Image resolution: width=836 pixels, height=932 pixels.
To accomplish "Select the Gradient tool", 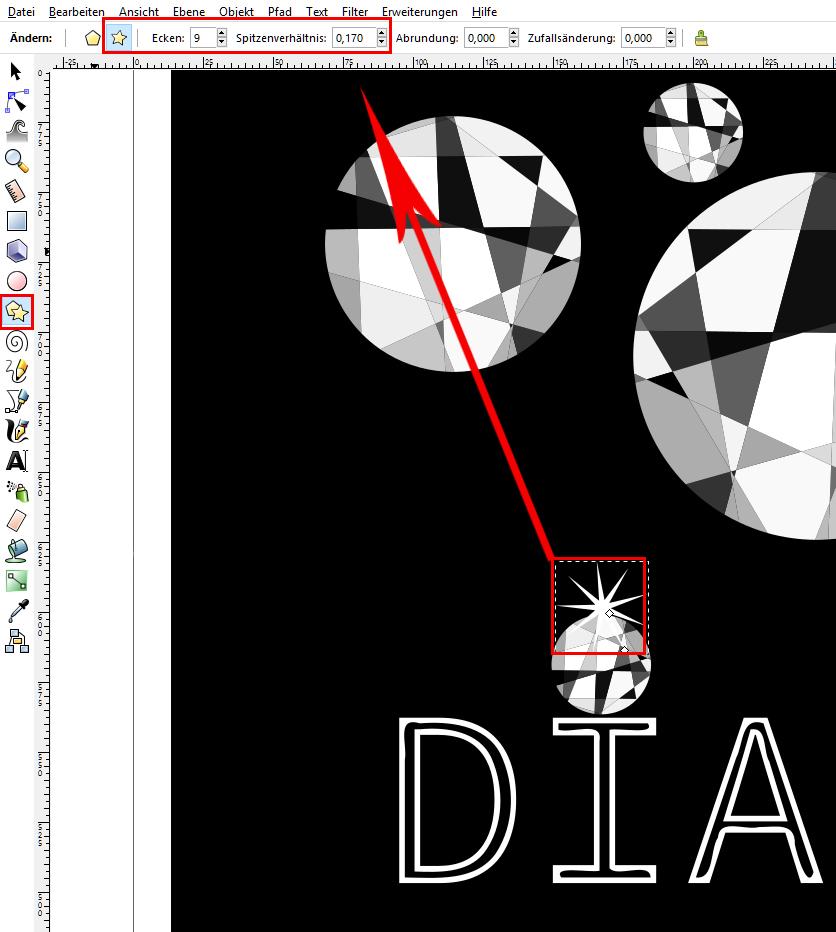I will [x=17, y=581].
